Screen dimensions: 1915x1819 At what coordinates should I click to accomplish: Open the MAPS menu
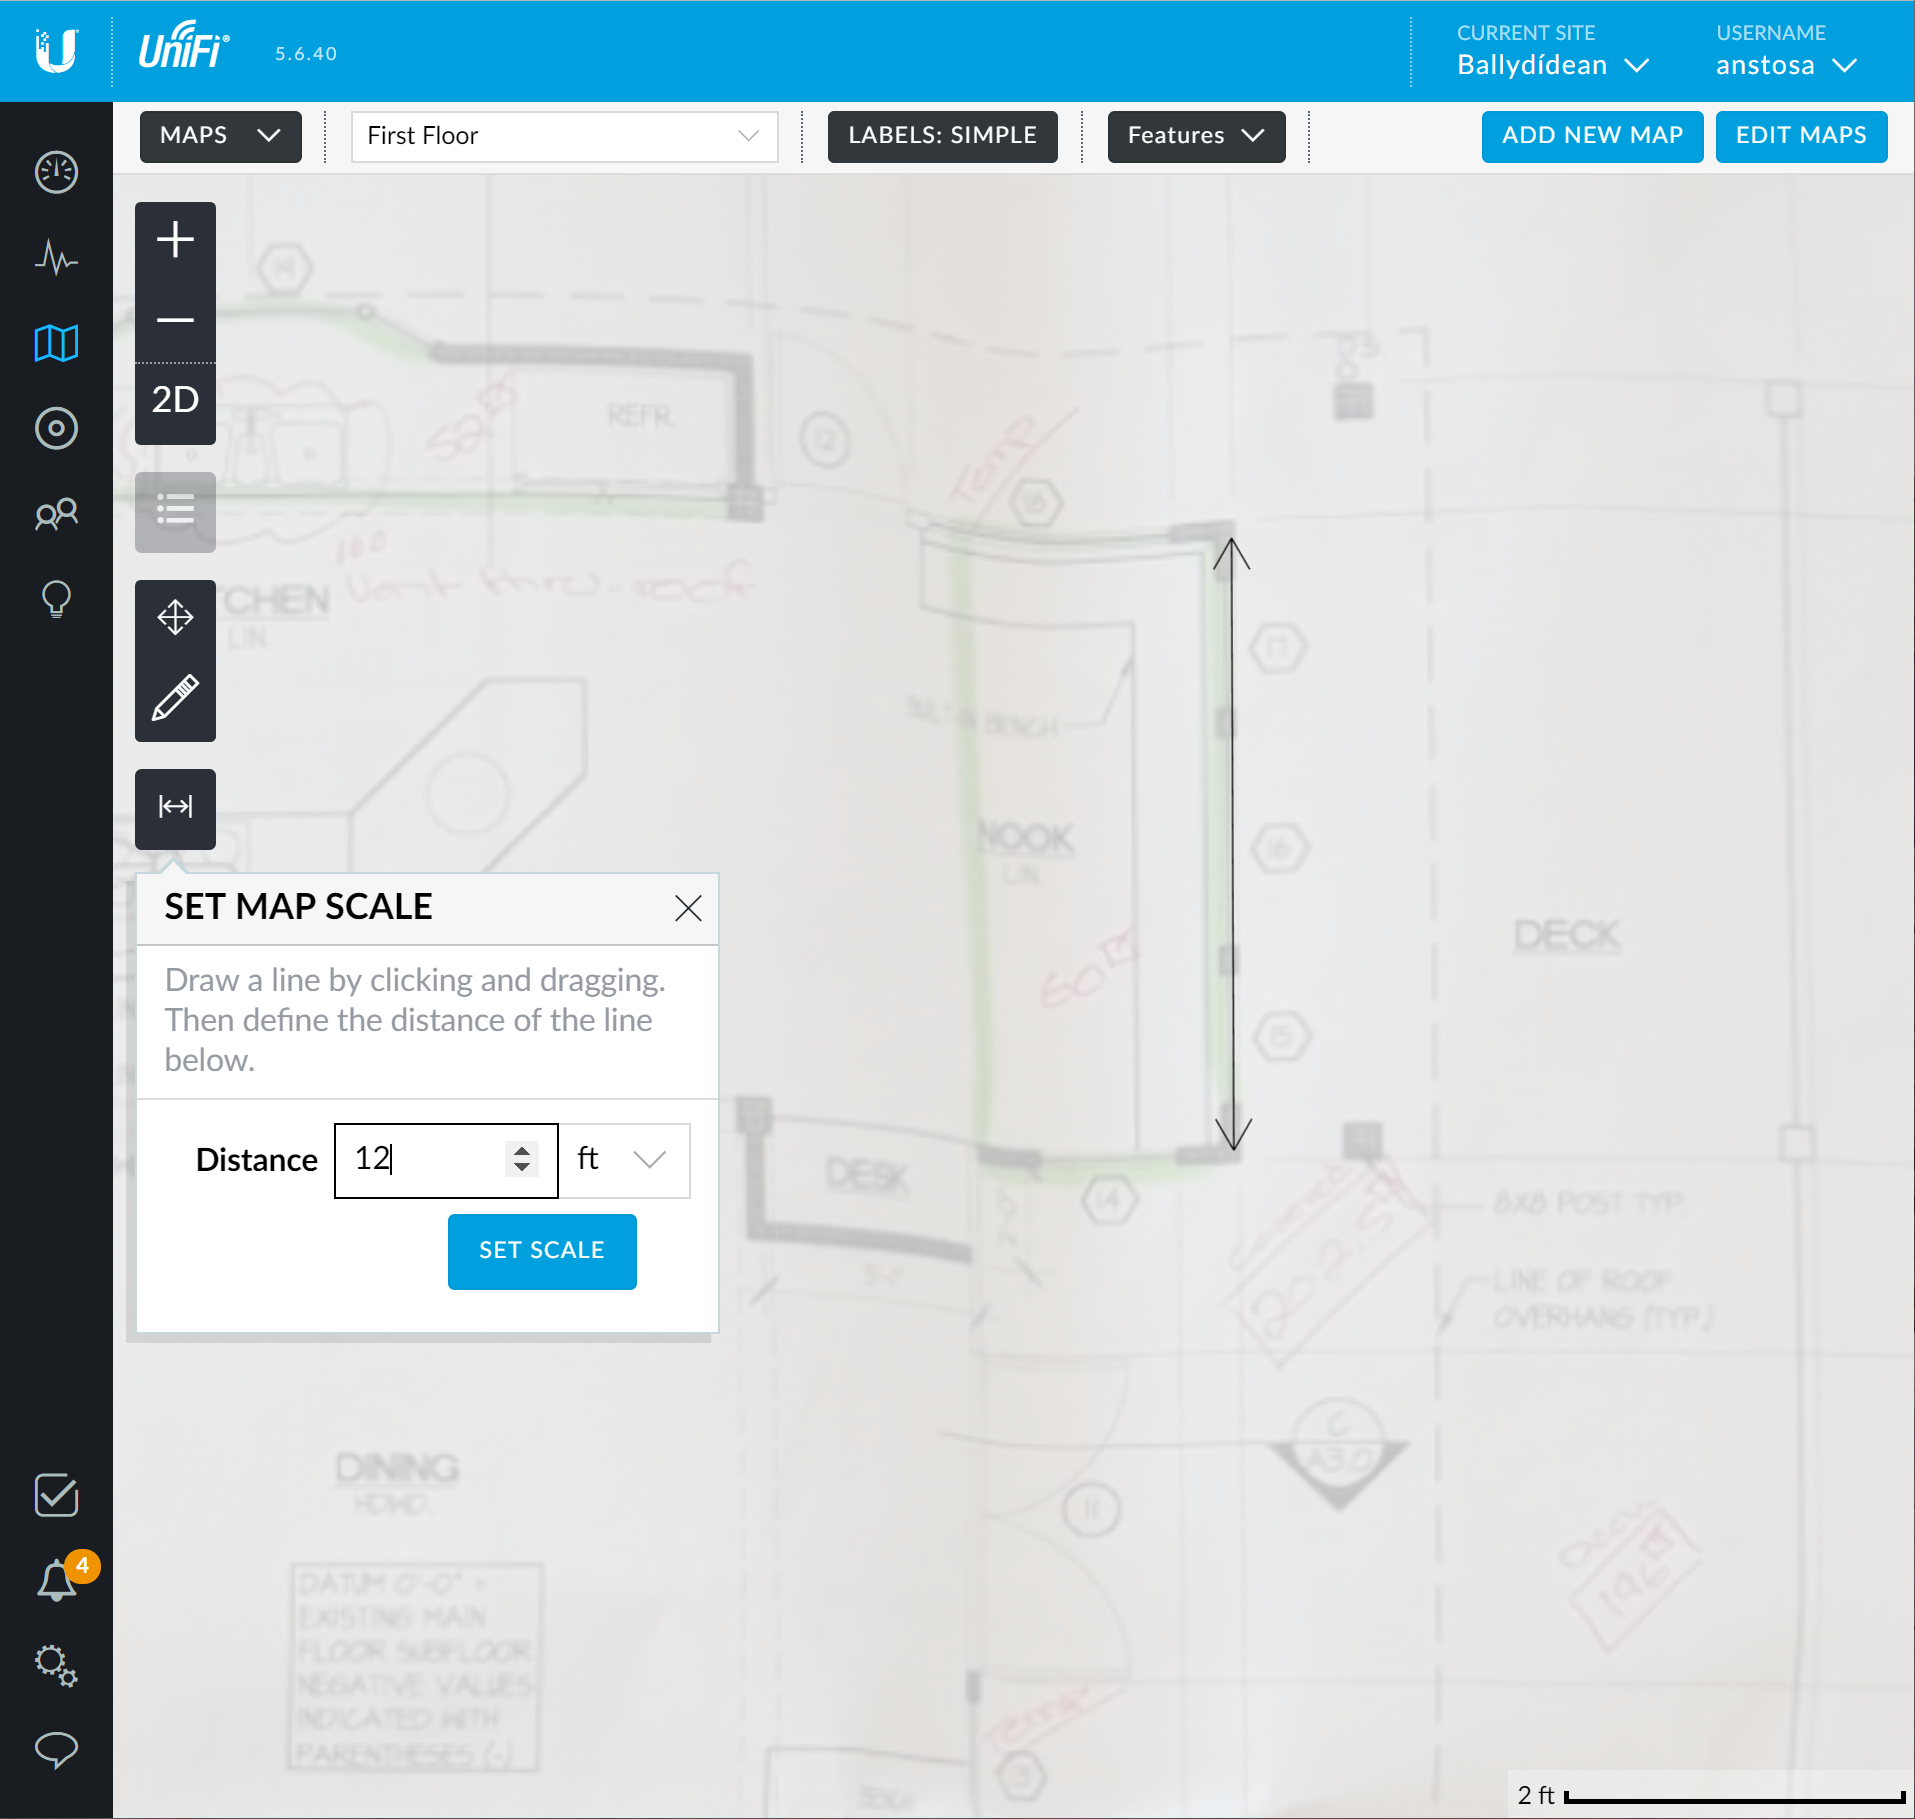220,136
